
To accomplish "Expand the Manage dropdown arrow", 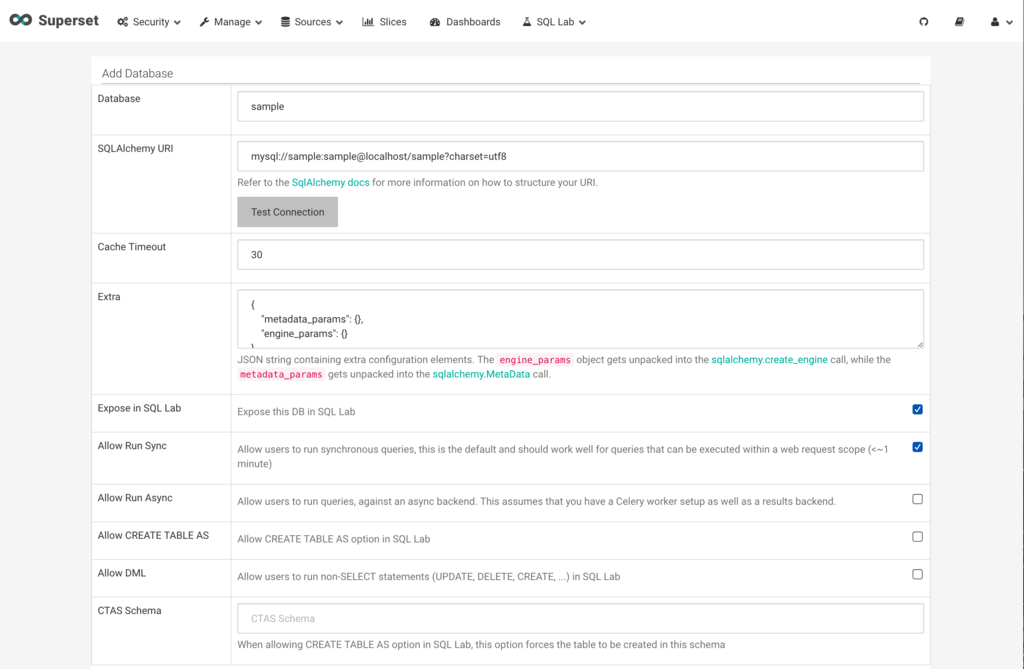I will point(259,23).
